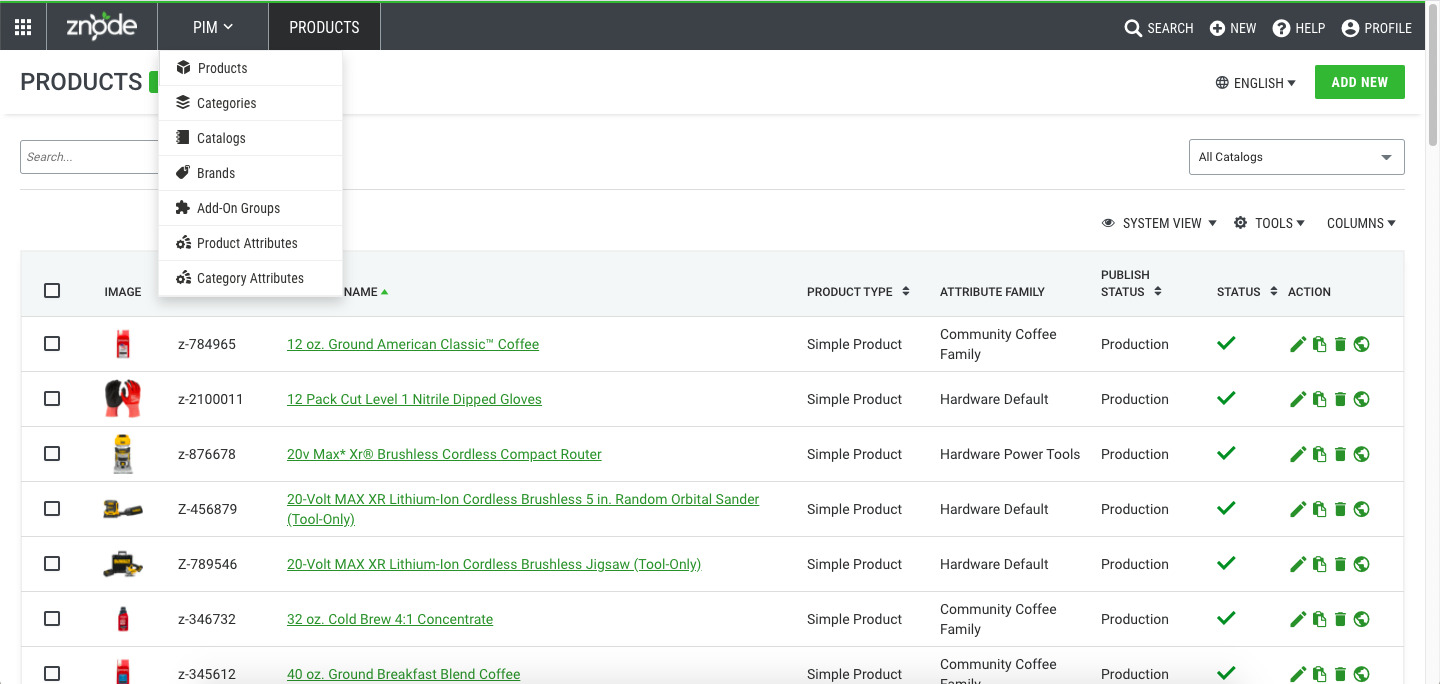This screenshot has width=1440, height=684.
Task: Click the Search magnifier icon in header
Action: click(1133, 28)
